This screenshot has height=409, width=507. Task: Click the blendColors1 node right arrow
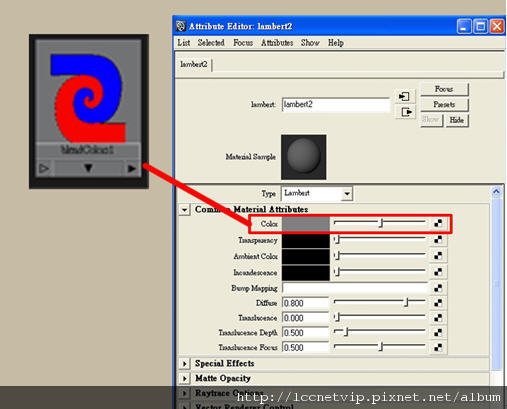[x=132, y=169]
